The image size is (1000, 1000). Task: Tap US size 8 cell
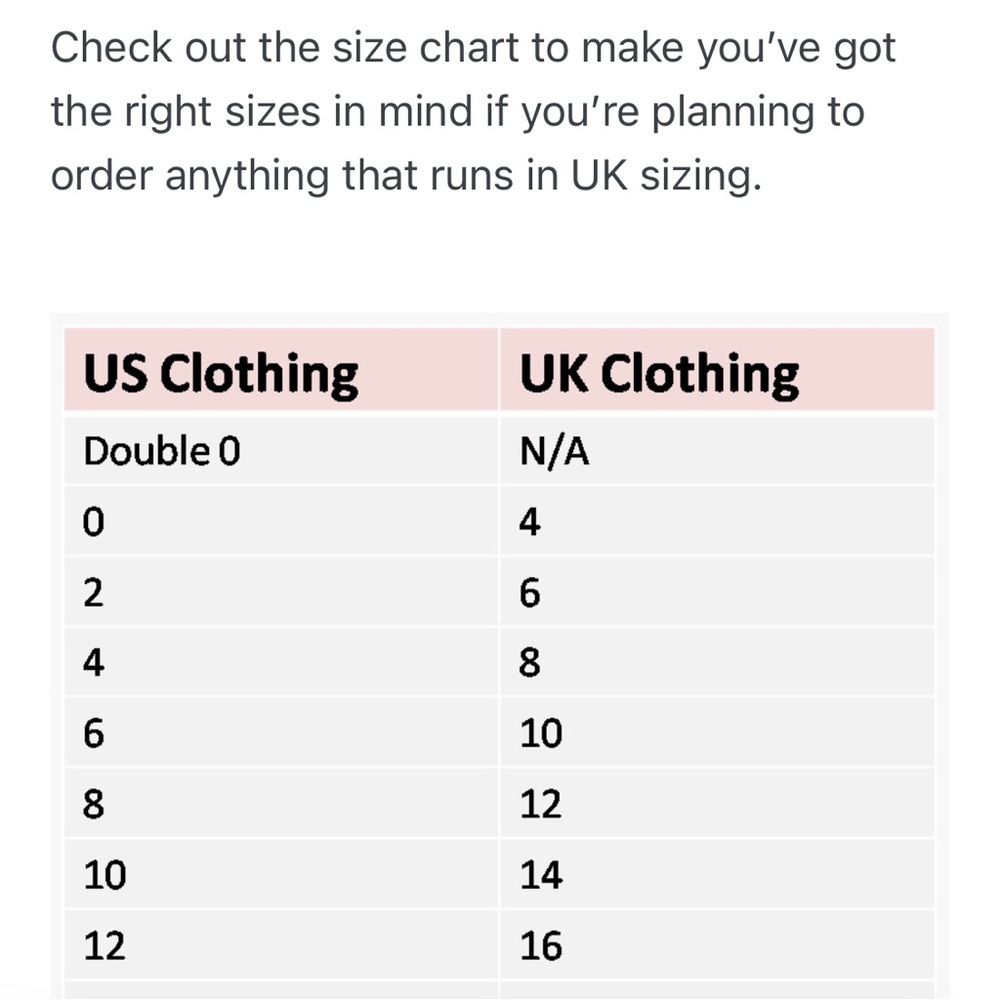281,804
